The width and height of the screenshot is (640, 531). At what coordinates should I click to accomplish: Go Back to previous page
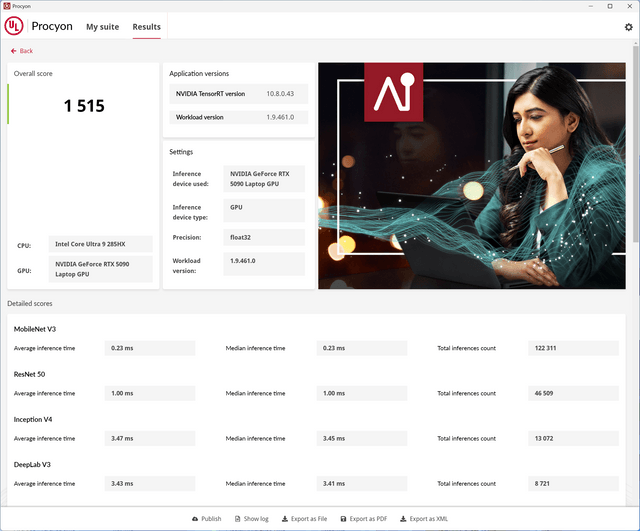point(22,51)
